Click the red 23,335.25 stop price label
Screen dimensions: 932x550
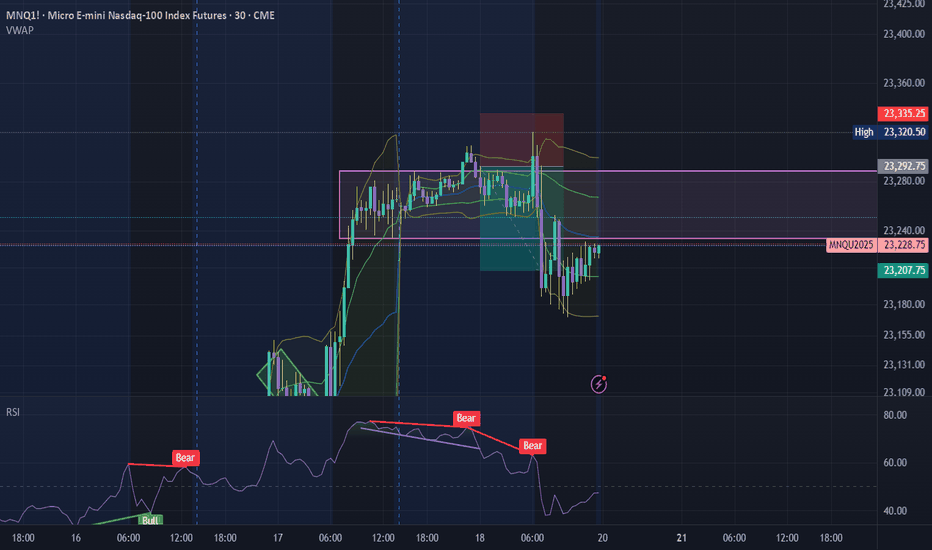pyautogui.click(x=902, y=114)
